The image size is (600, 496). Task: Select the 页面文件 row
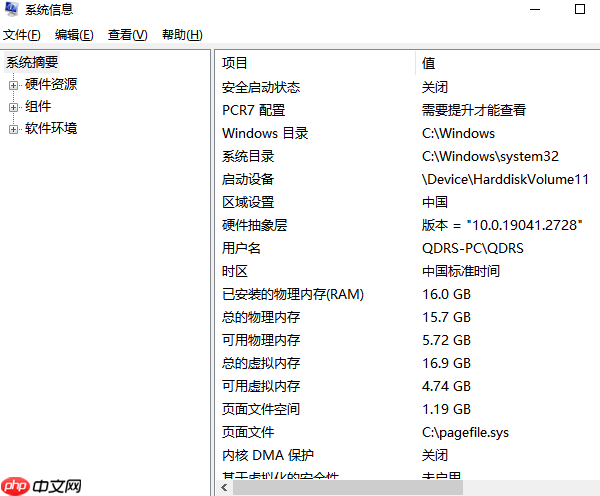pyautogui.click(x=409, y=432)
